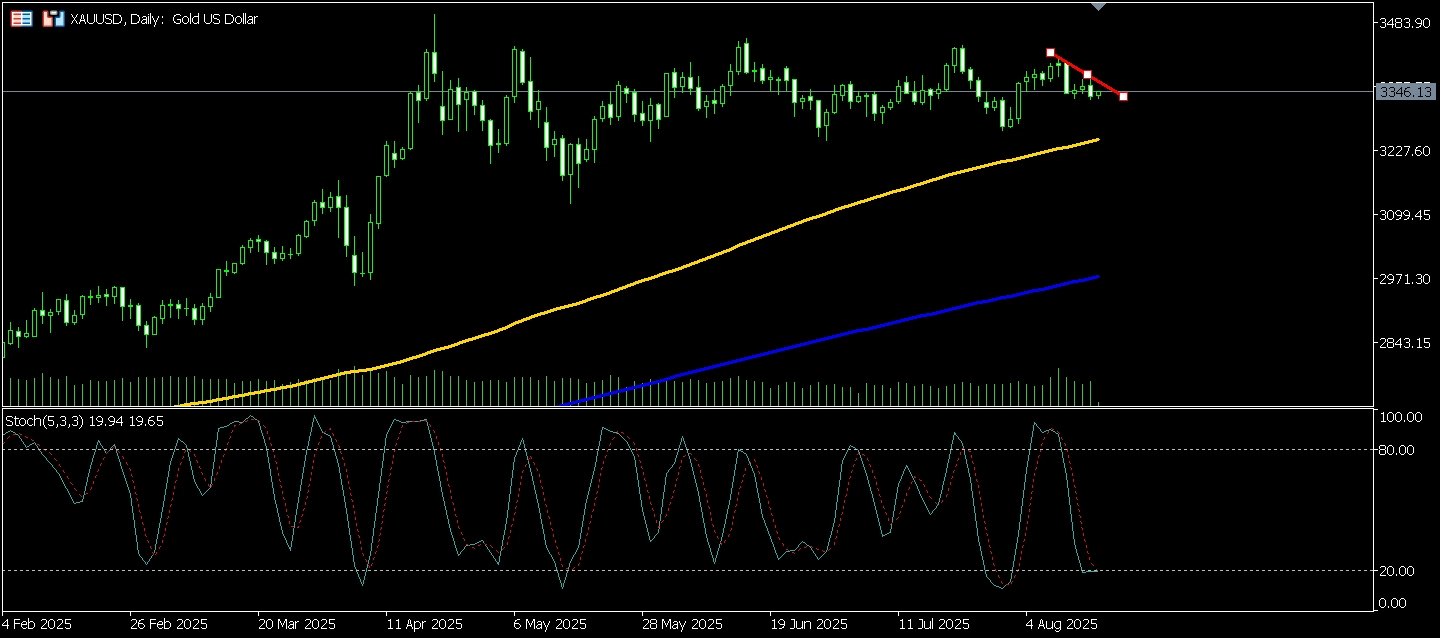Click the gray chart shift triangle marker
The image size is (1440, 638).
[1099, 7]
